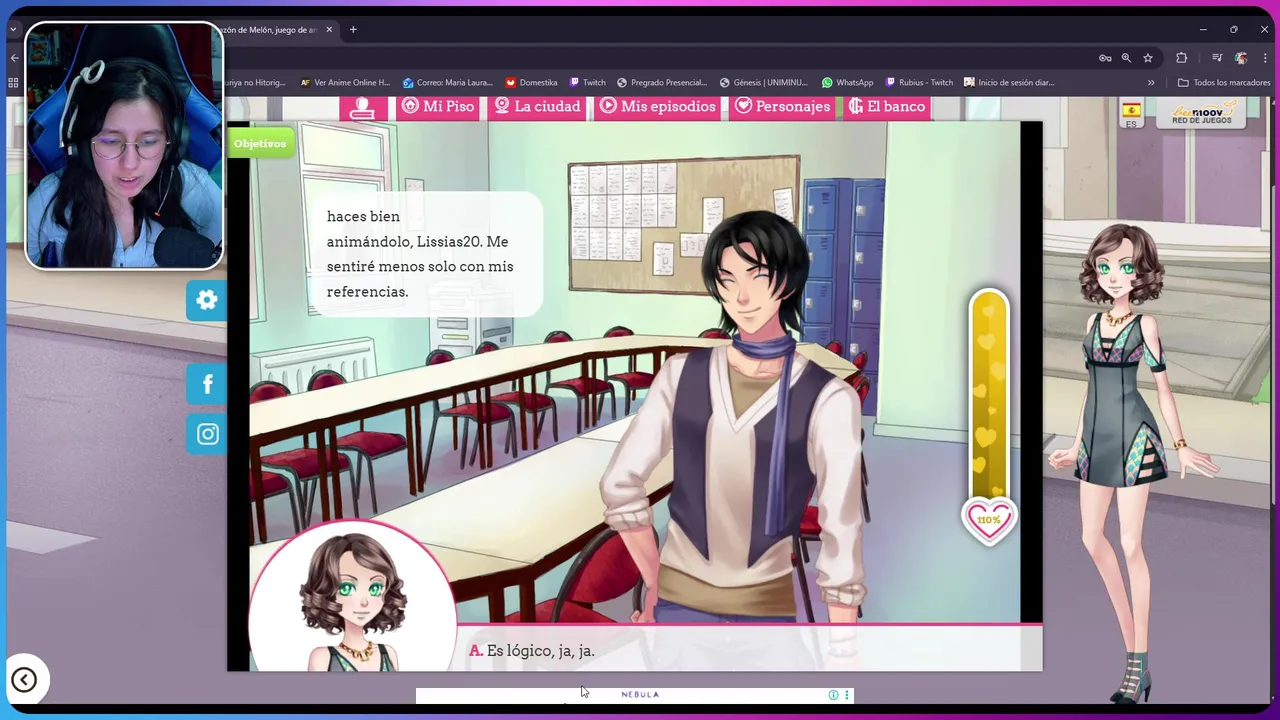Click the tab search dropdown arrow
The width and height of the screenshot is (1280, 720).
point(13,30)
